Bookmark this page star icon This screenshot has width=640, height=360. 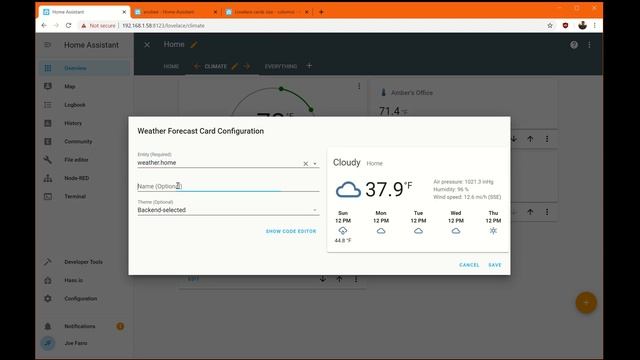coord(550,25)
